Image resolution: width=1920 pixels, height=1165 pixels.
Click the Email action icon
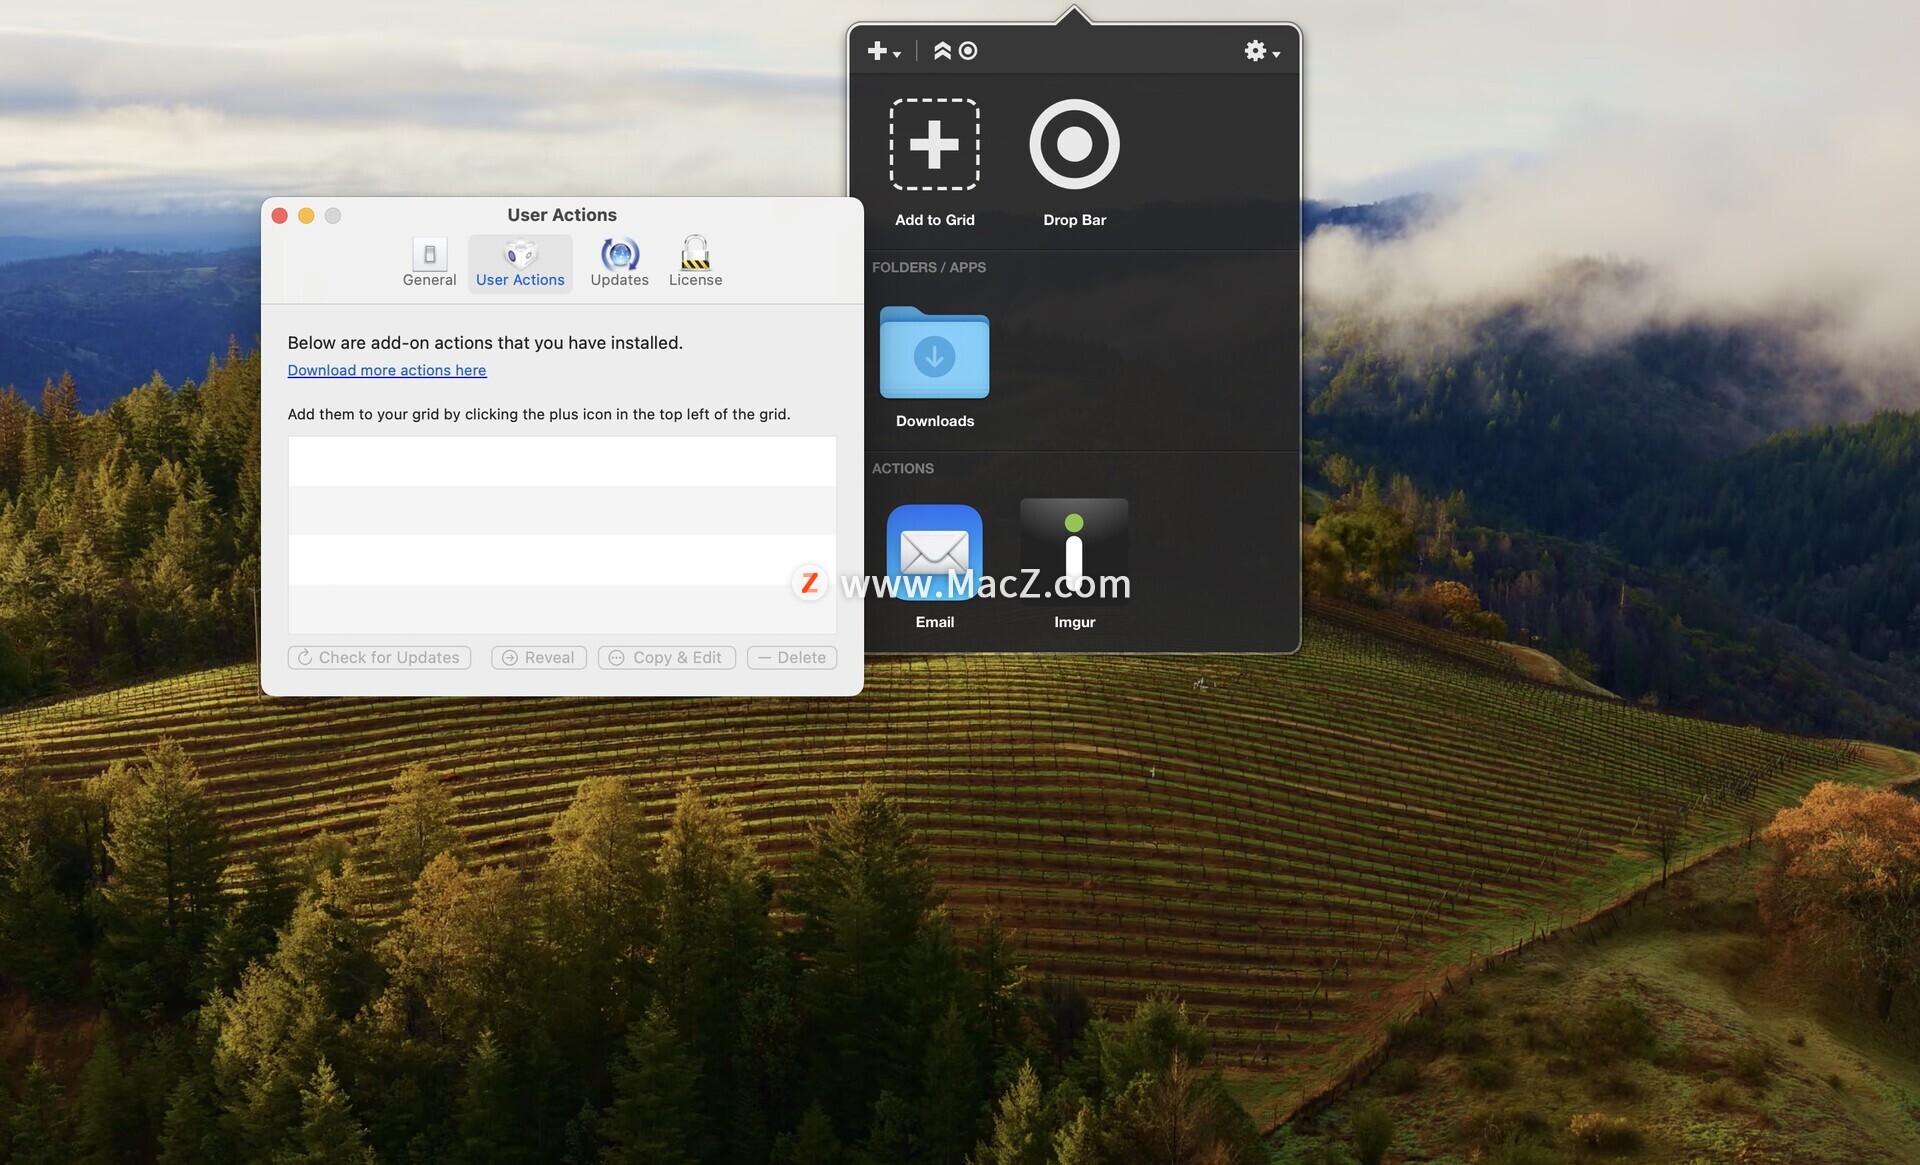point(934,552)
